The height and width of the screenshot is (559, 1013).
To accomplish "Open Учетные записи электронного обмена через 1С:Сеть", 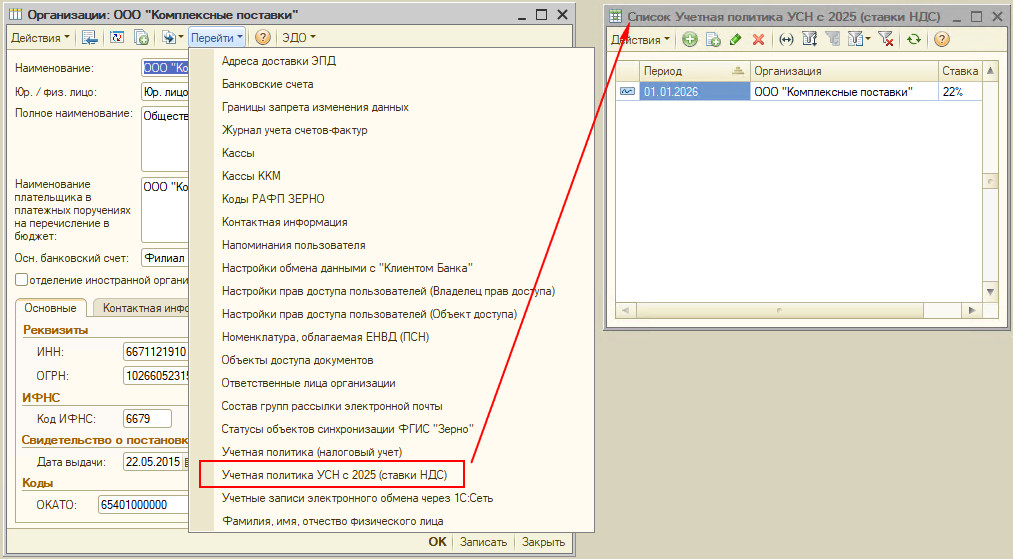I will 357,498.
